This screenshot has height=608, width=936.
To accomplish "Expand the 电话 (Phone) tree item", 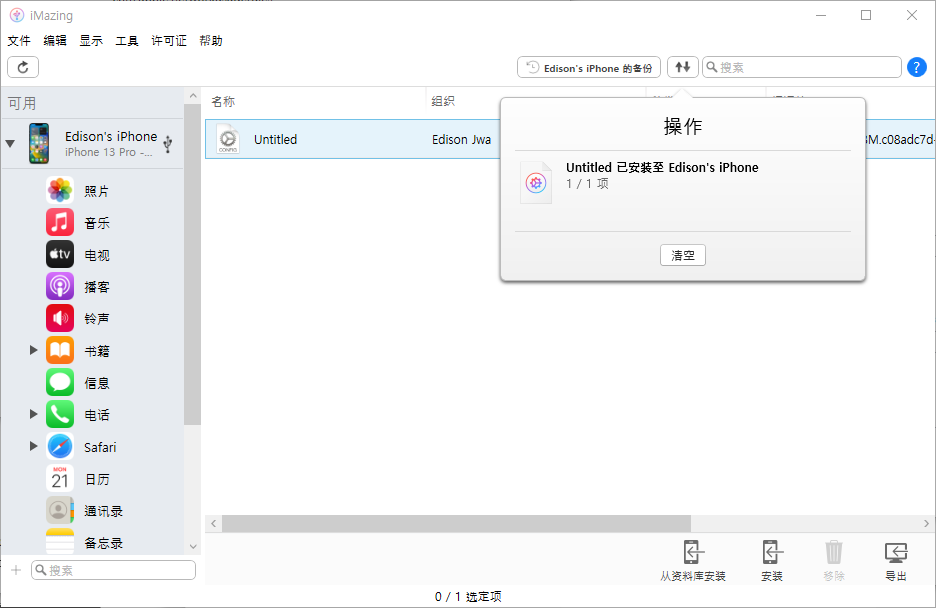I will point(33,414).
